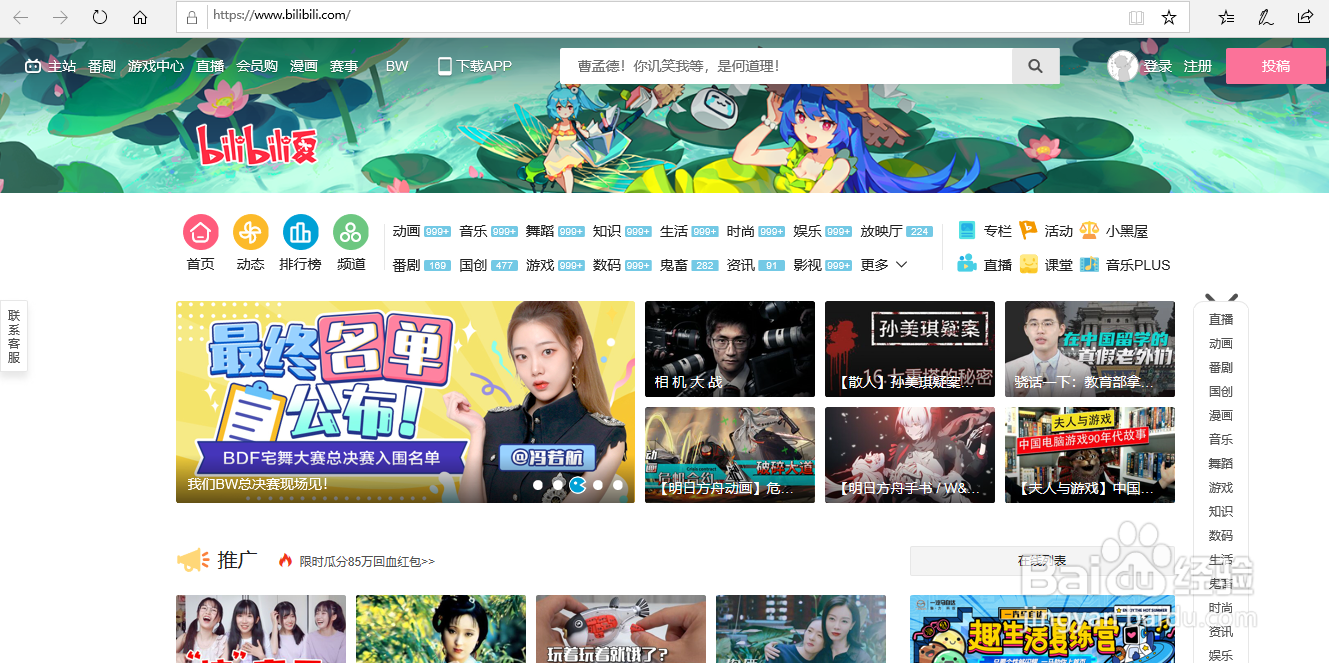Select the fifth carousel dot

click(x=618, y=485)
